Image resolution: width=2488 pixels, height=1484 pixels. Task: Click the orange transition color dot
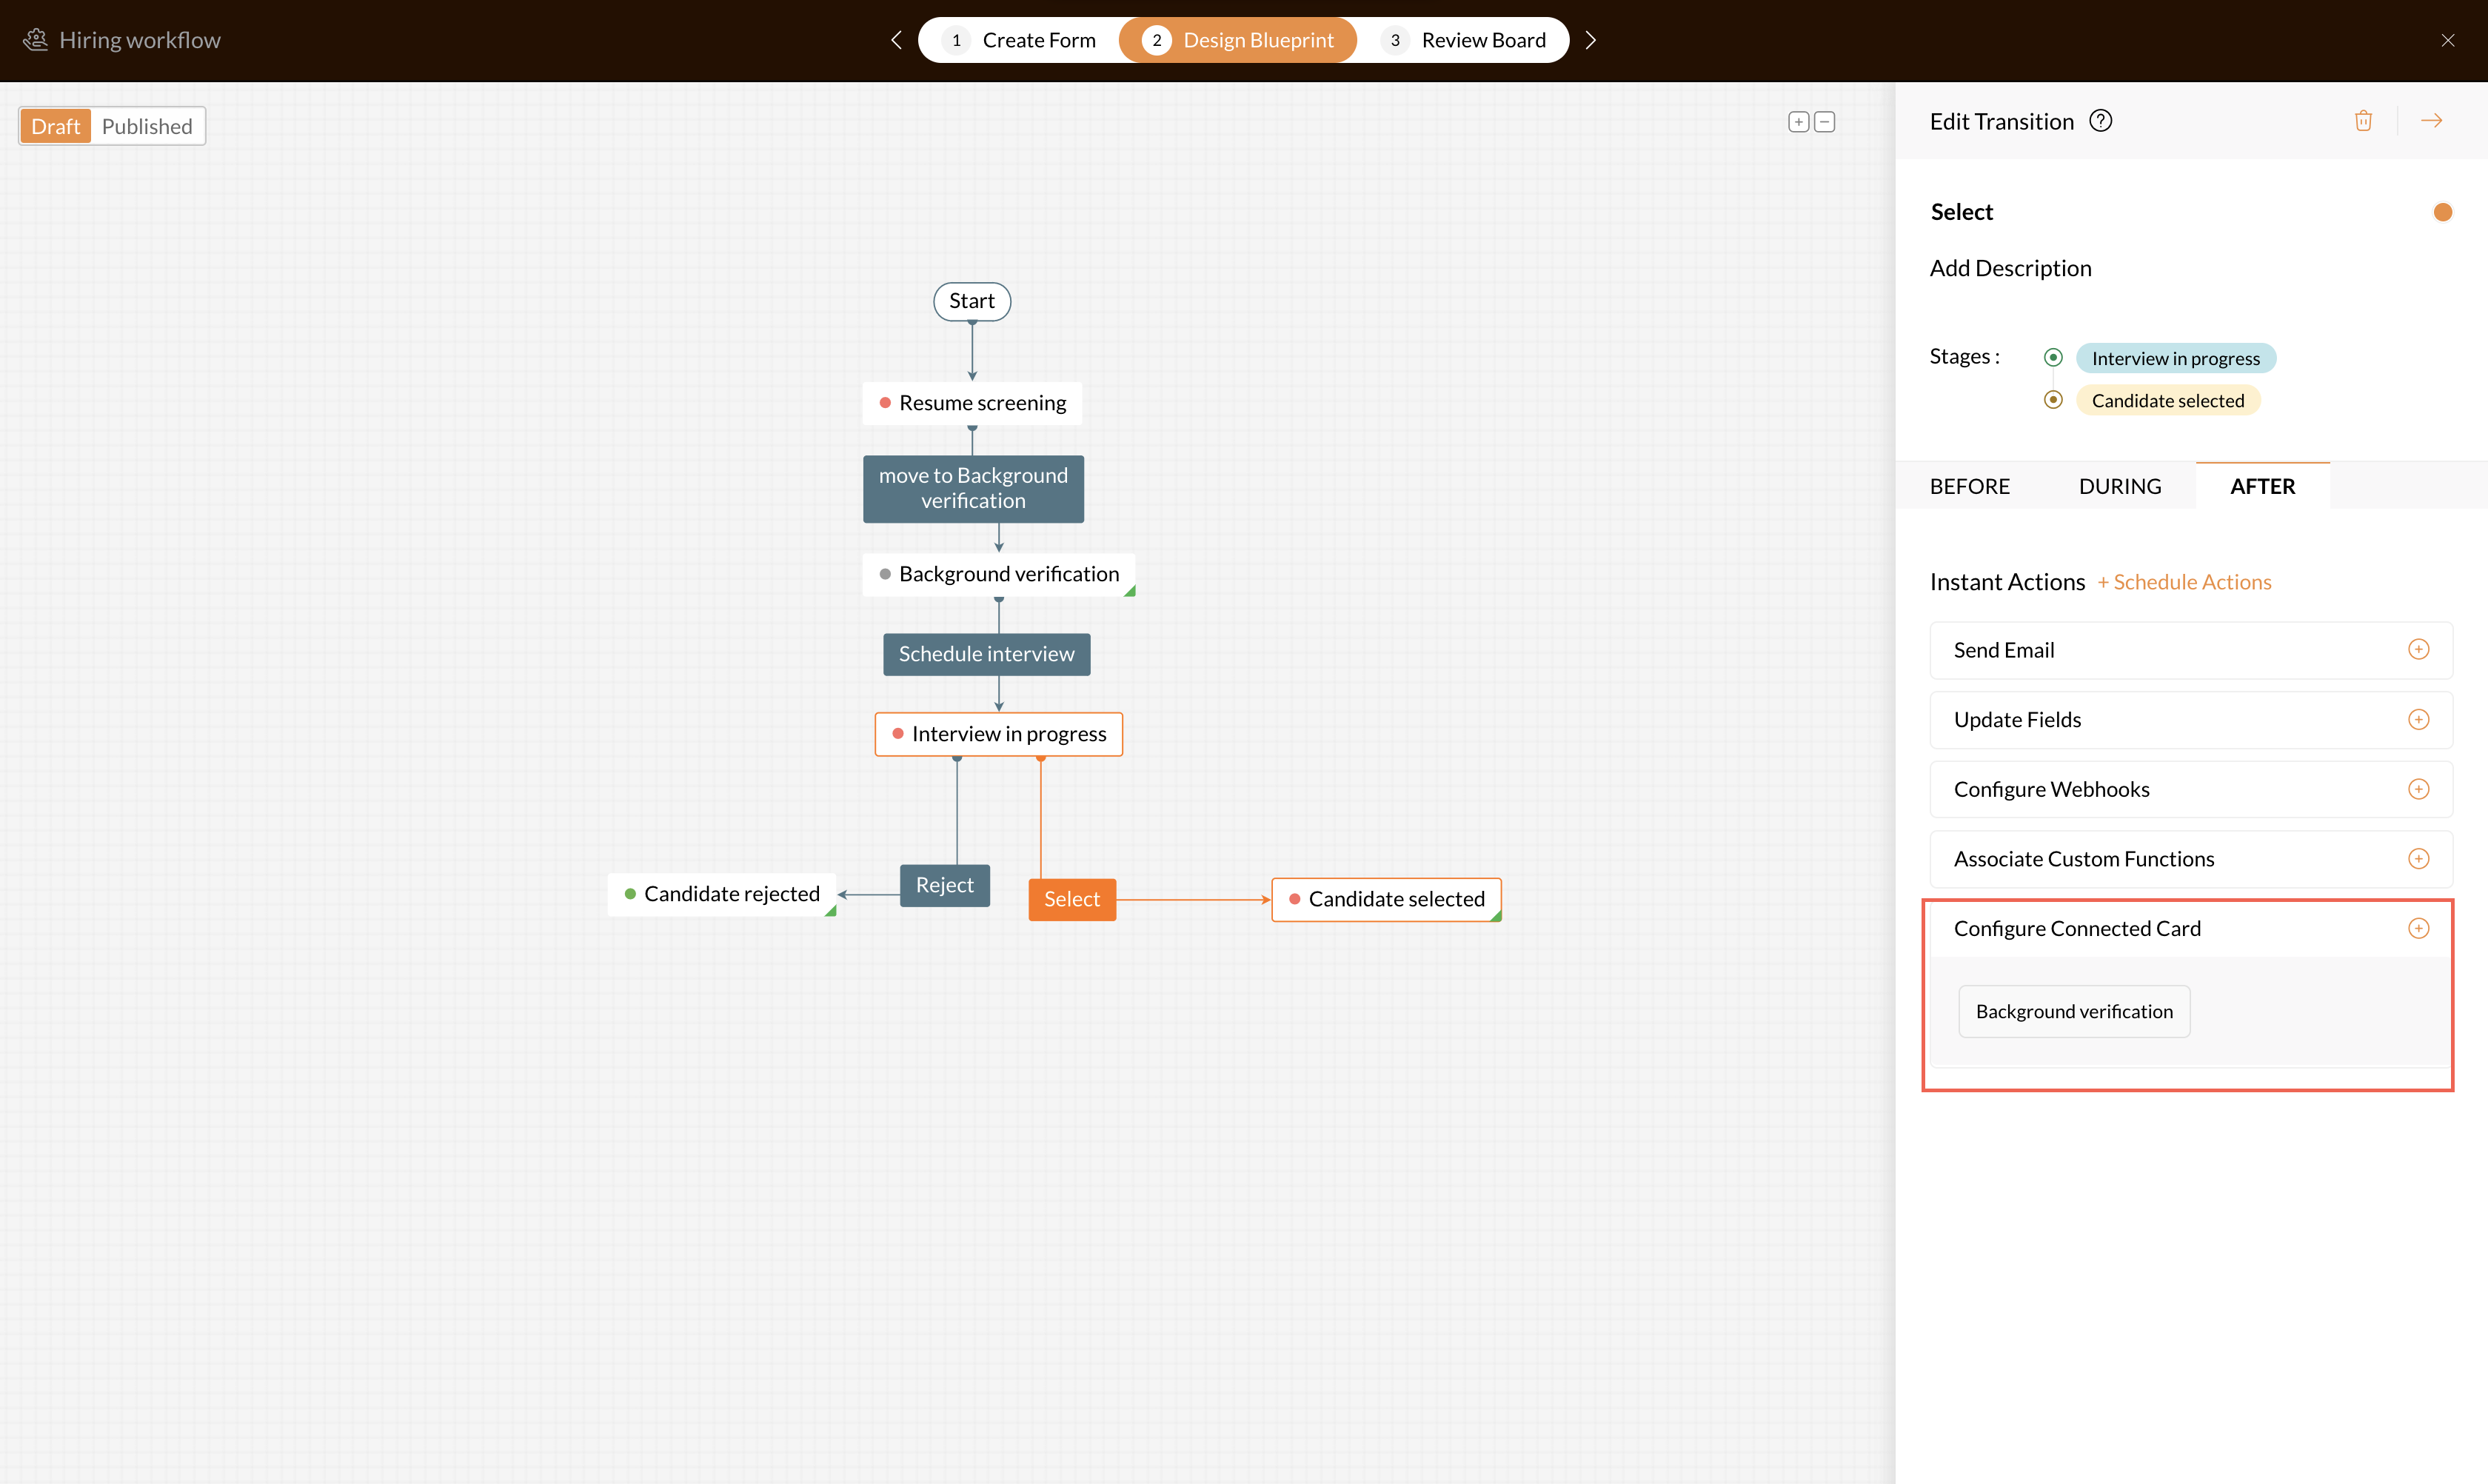2442,212
